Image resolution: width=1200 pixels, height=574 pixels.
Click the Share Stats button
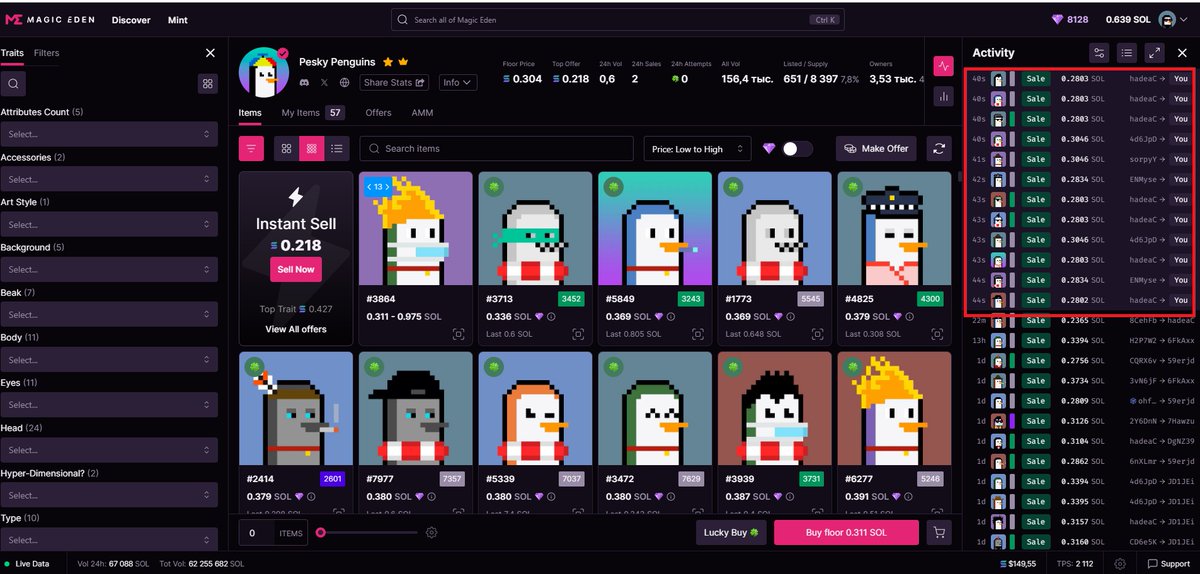point(395,82)
